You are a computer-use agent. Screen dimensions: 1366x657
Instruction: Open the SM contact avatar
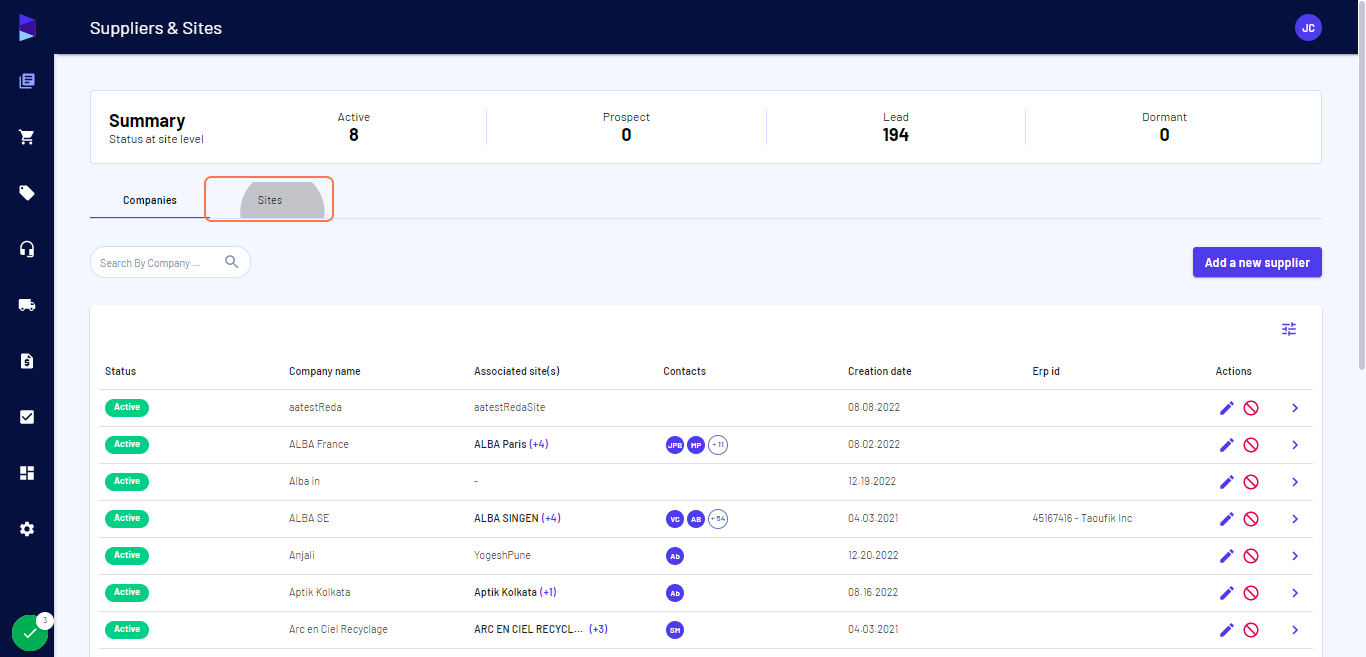tap(675, 630)
